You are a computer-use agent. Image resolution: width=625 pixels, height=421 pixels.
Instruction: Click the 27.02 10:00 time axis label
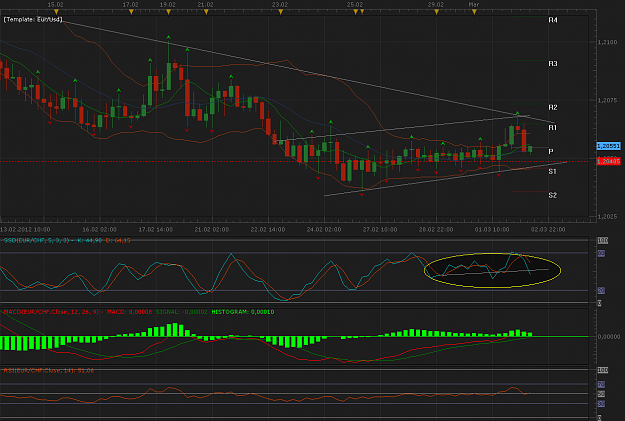380,230
